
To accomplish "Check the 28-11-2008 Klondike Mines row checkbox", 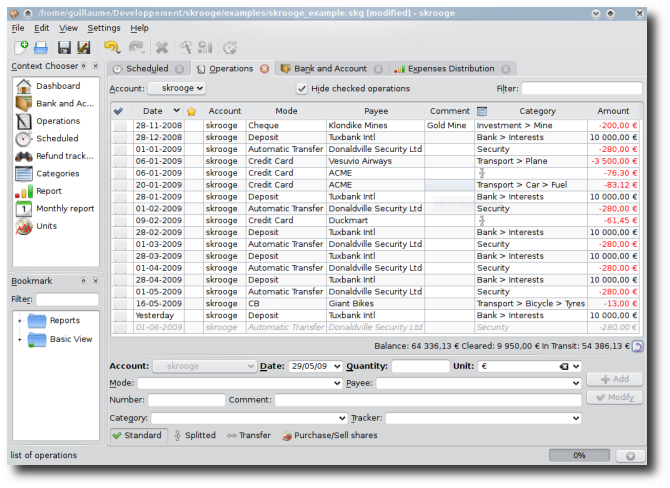I will (121, 126).
